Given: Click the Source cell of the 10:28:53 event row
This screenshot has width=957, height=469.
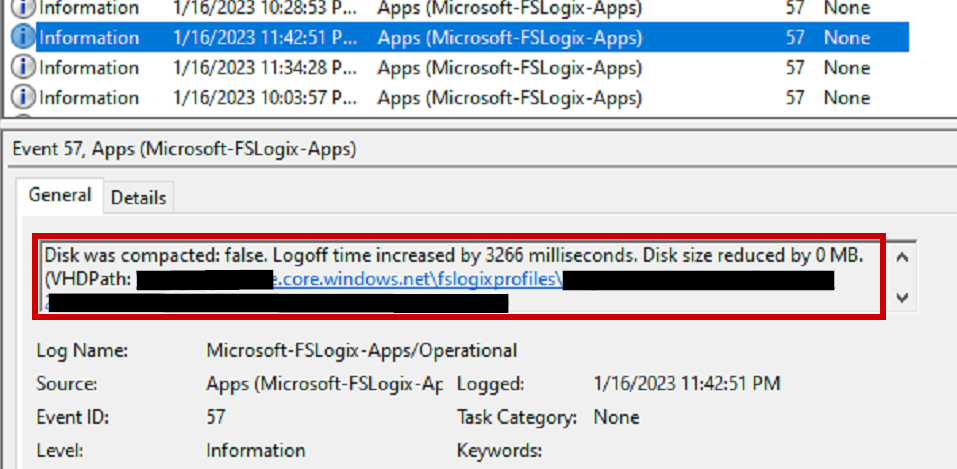Looking at the screenshot, I should point(509,8).
